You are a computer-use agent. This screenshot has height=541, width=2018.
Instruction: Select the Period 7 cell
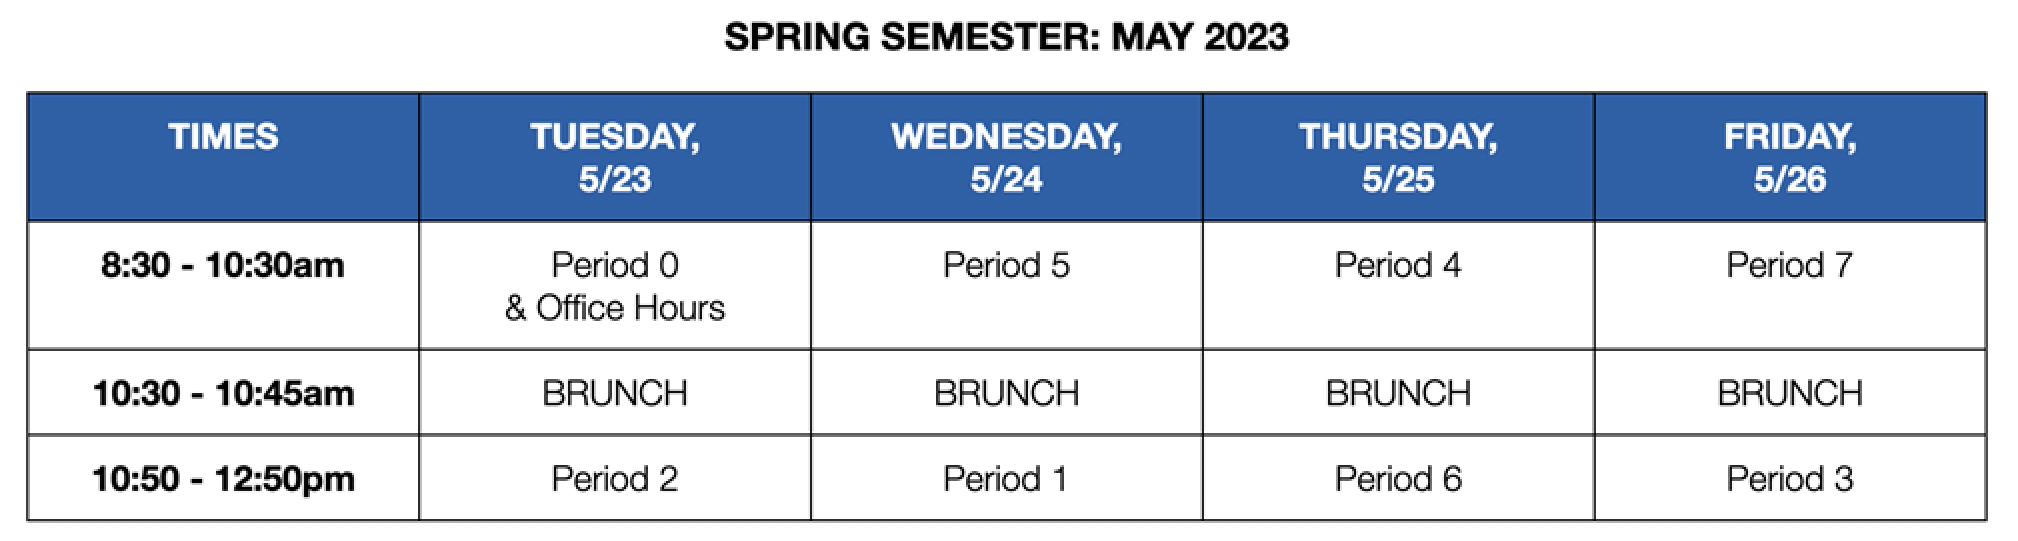click(1790, 285)
